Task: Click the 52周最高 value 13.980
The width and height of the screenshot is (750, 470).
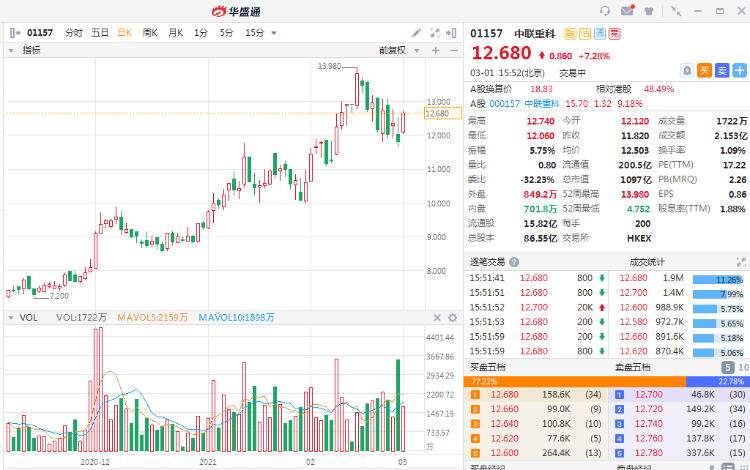Action: [x=635, y=194]
